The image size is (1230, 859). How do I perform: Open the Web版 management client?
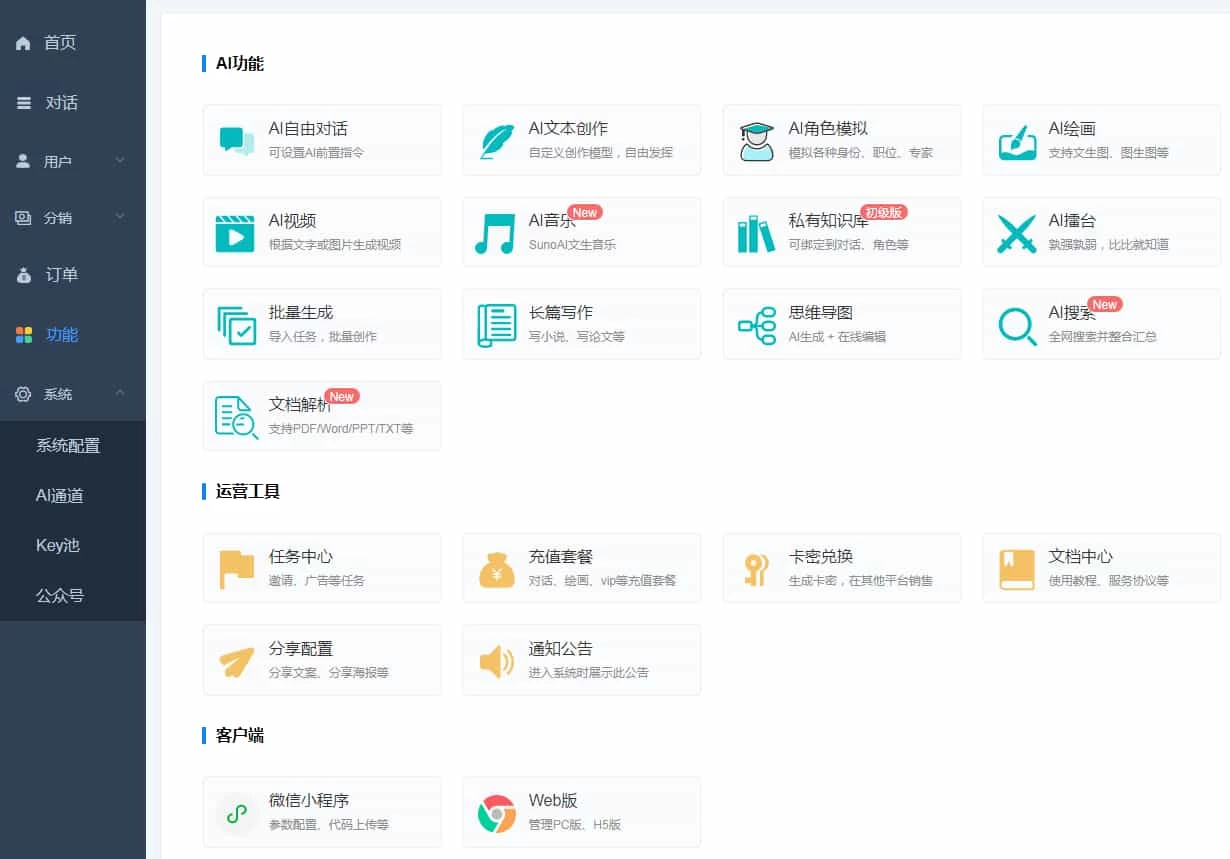coord(581,812)
